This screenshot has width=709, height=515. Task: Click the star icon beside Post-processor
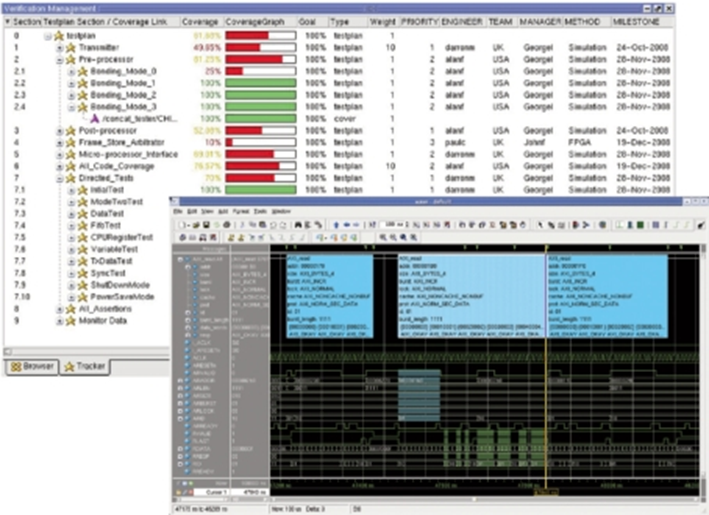70,131
